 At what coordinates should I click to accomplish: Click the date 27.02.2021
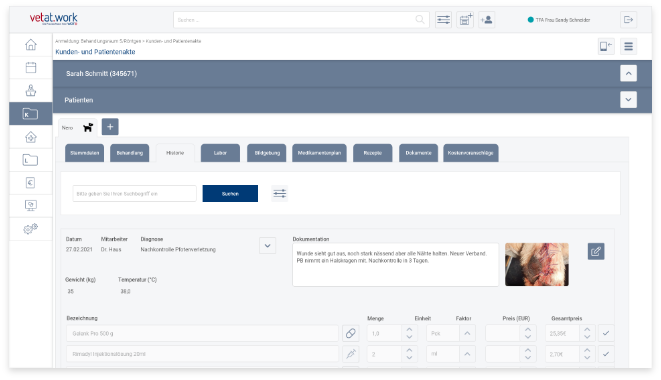[79, 250]
